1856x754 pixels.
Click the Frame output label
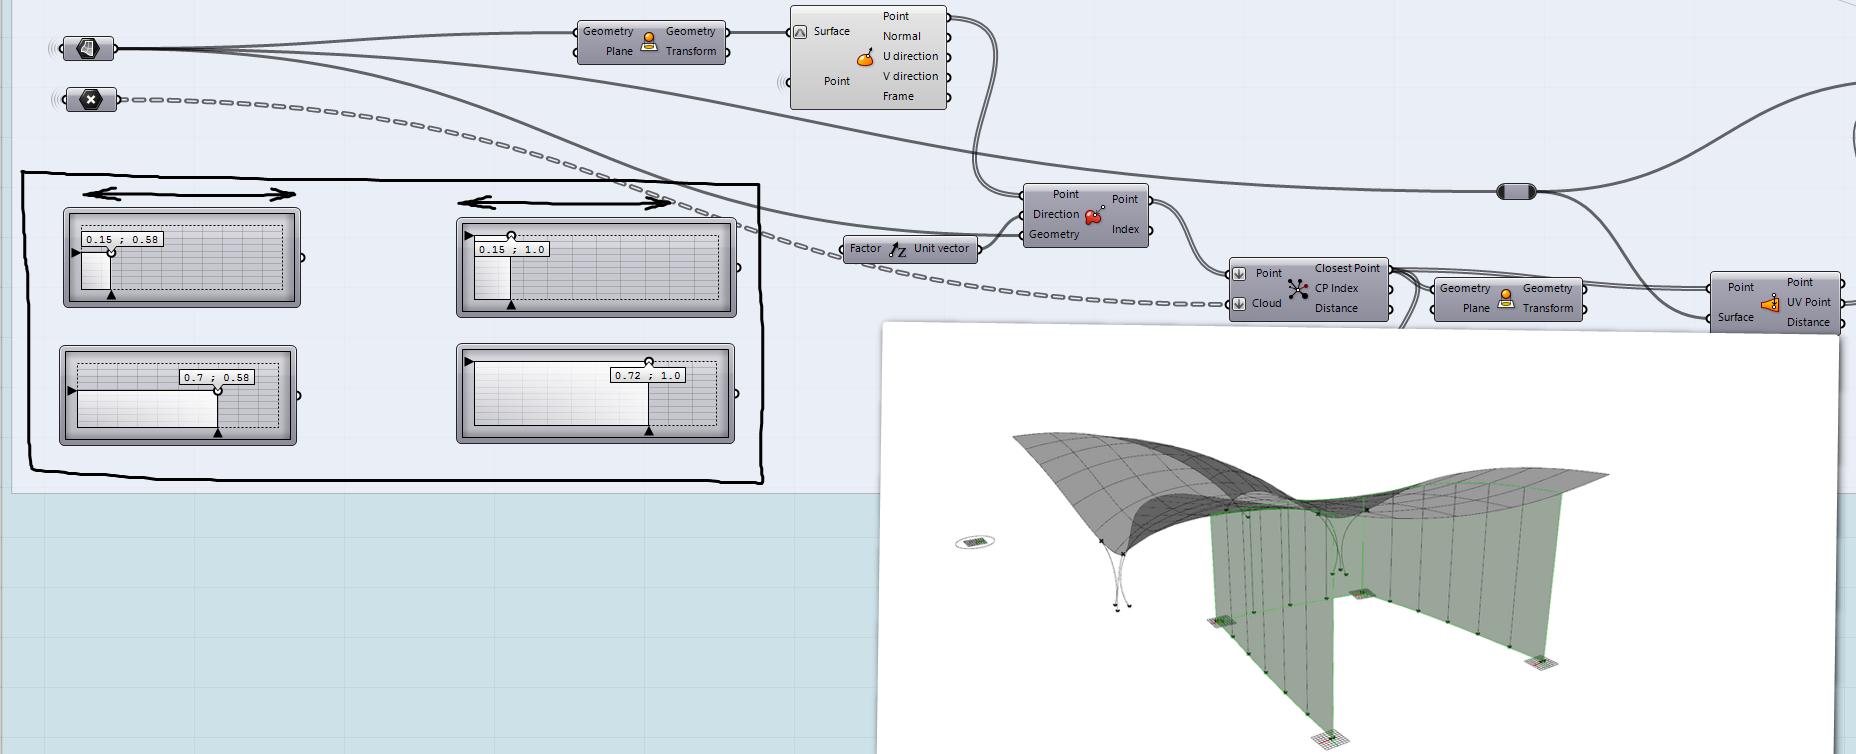[898, 97]
